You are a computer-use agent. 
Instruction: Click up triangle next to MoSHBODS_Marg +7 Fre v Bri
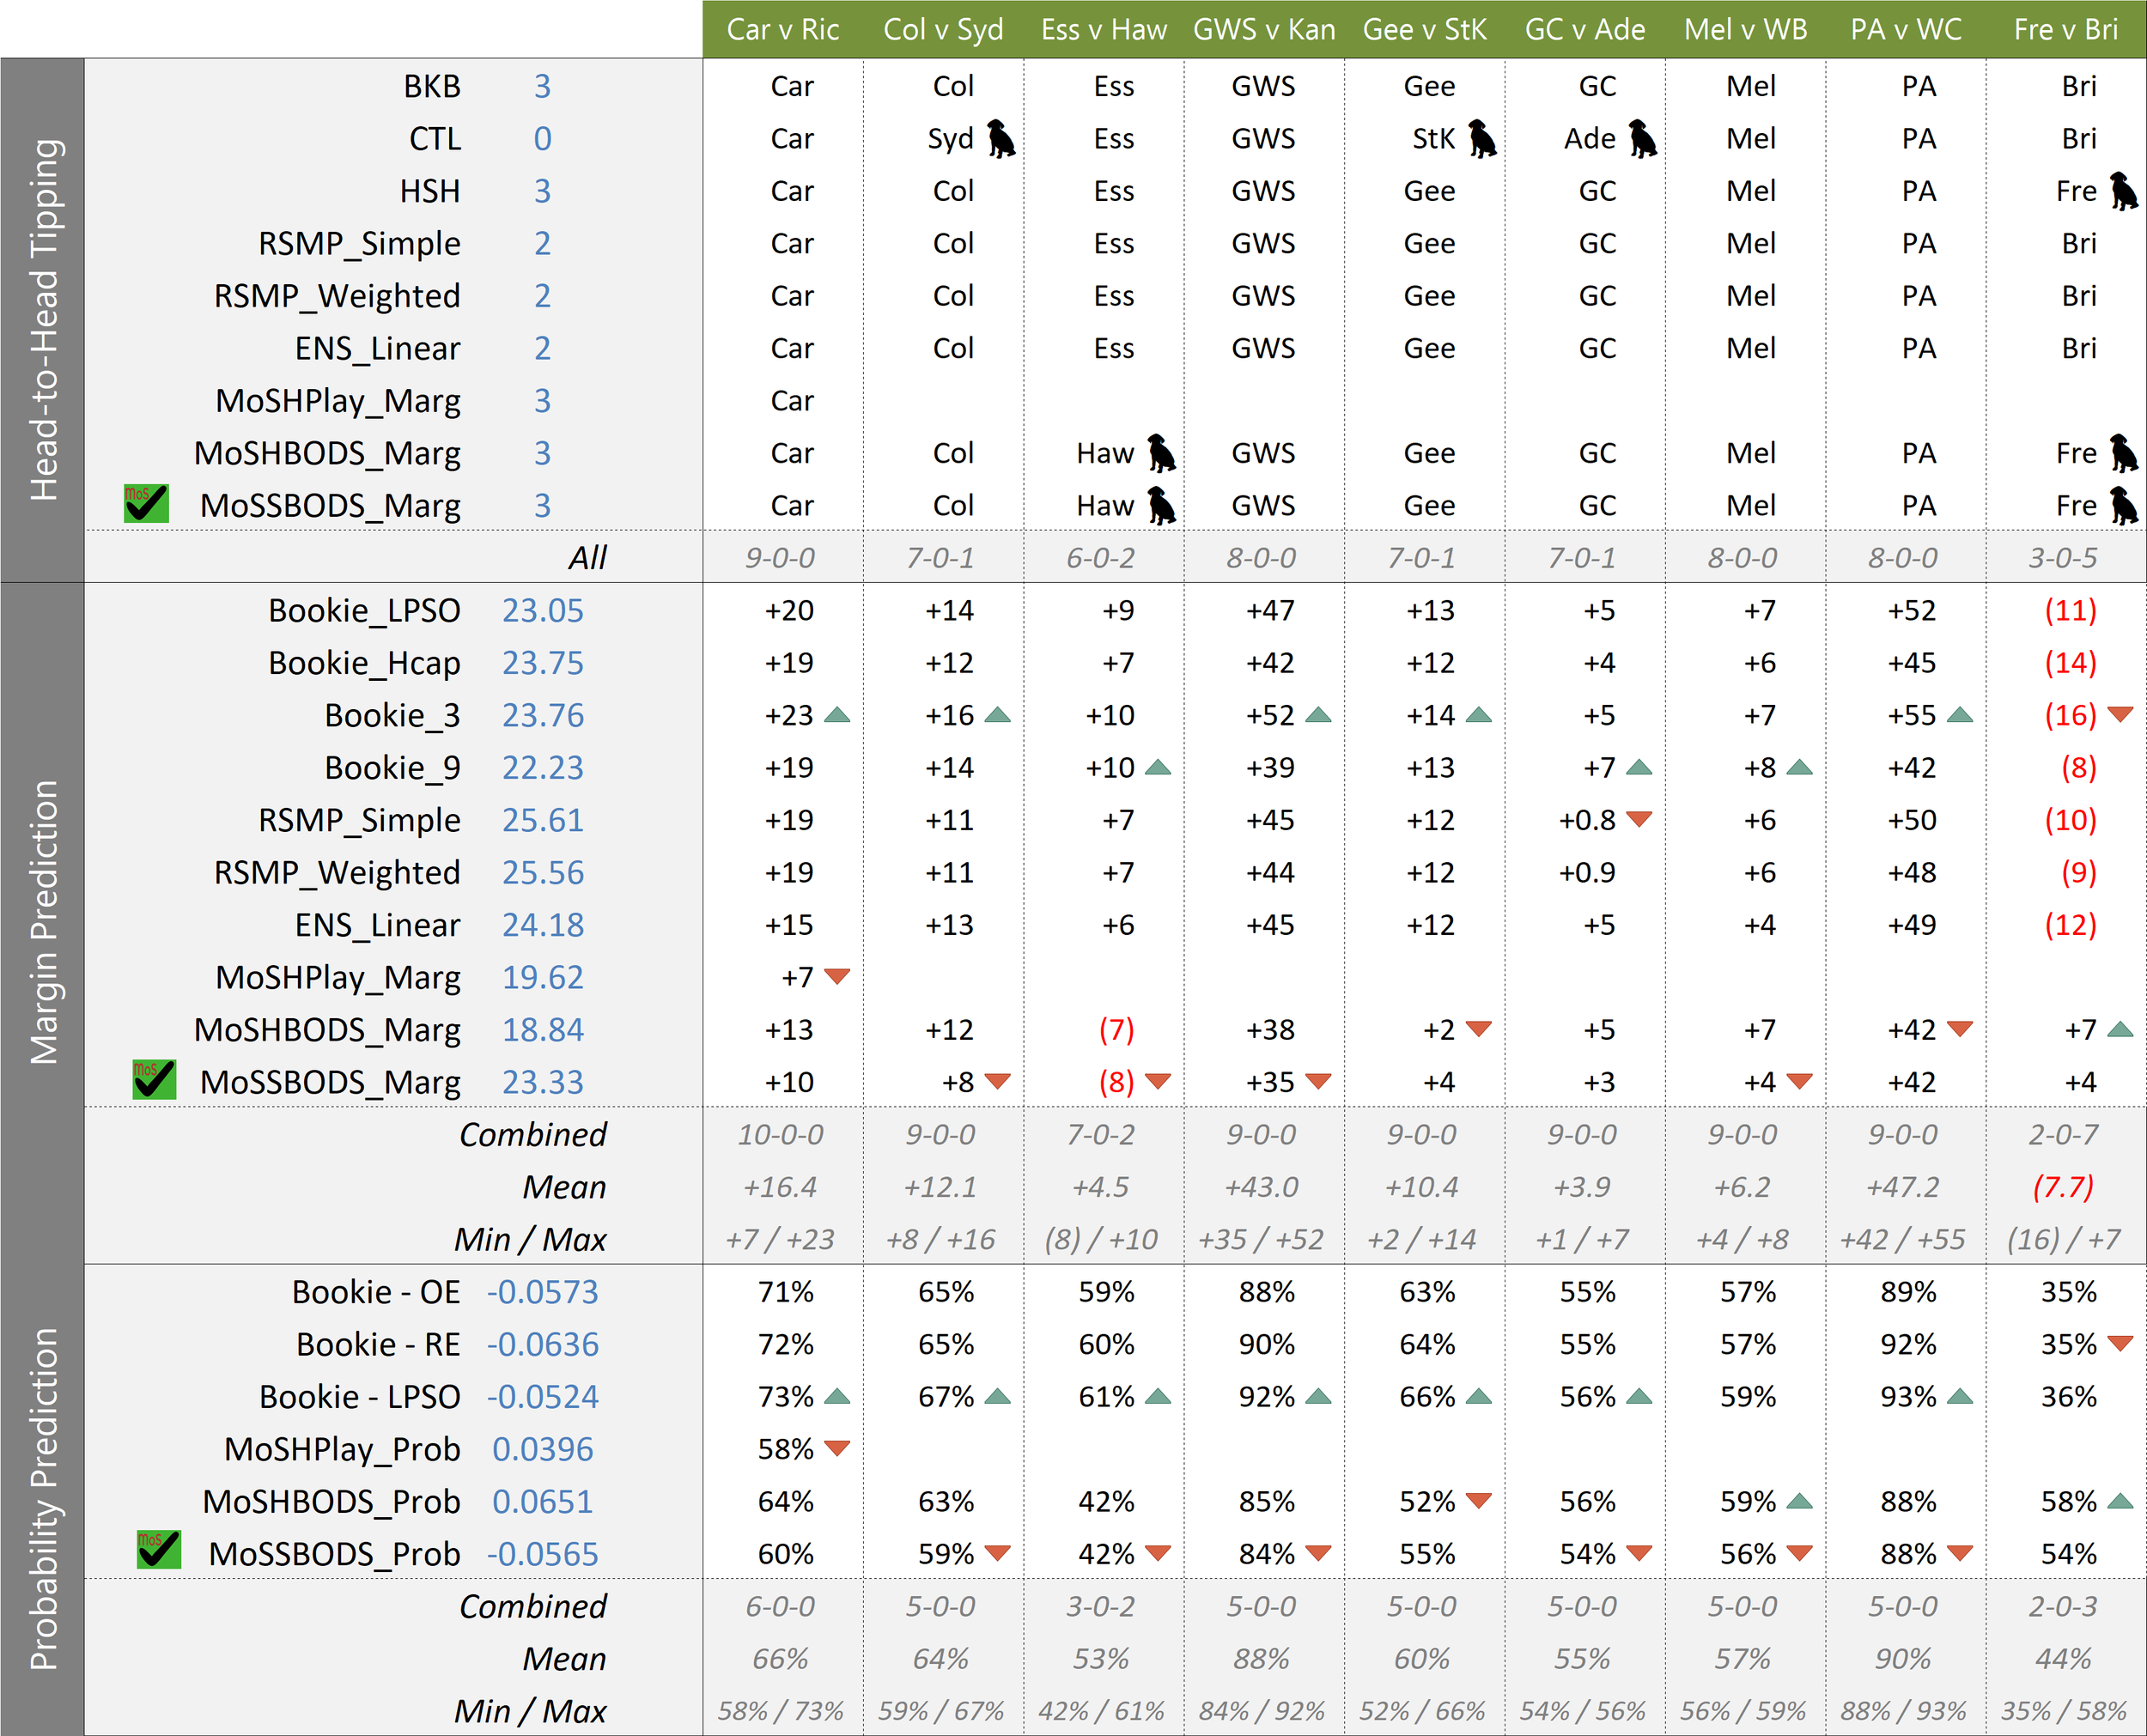coord(2121,1029)
